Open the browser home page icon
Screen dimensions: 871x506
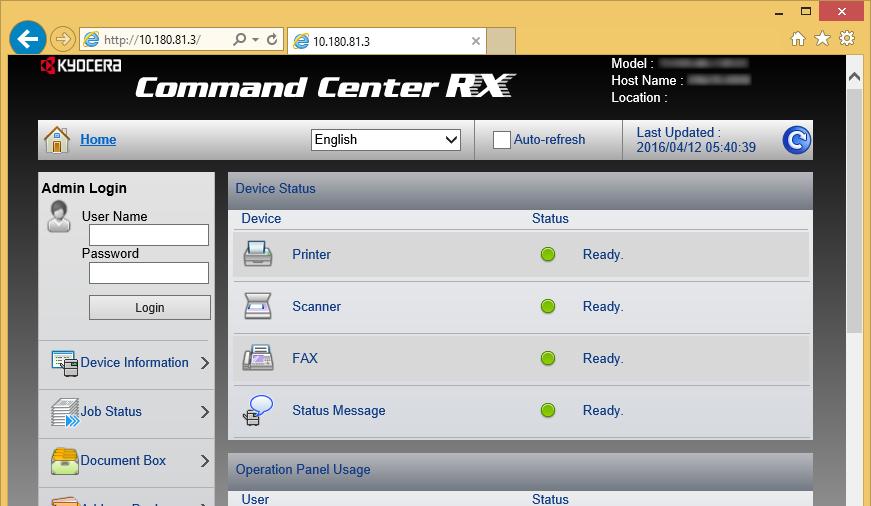(x=798, y=38)
